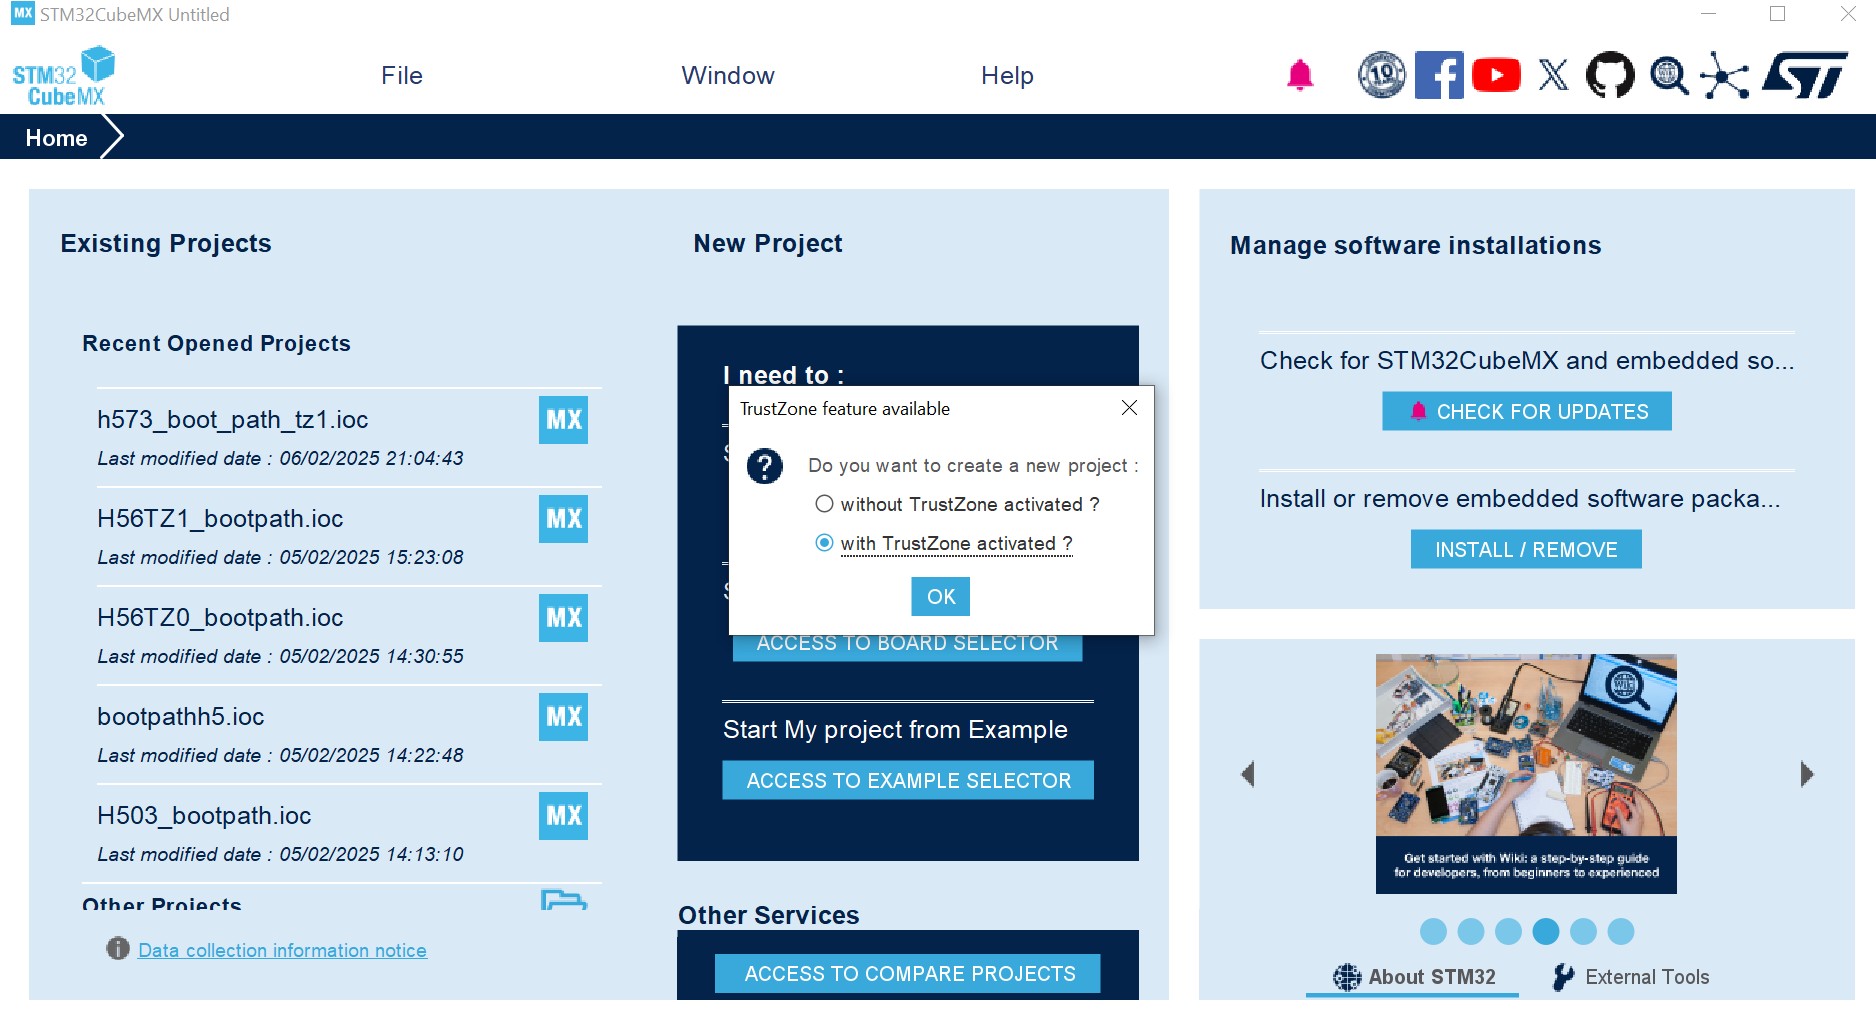Switch to the External Tools tab
Screen dimensions: 1876x1012
click(1630, 977)
